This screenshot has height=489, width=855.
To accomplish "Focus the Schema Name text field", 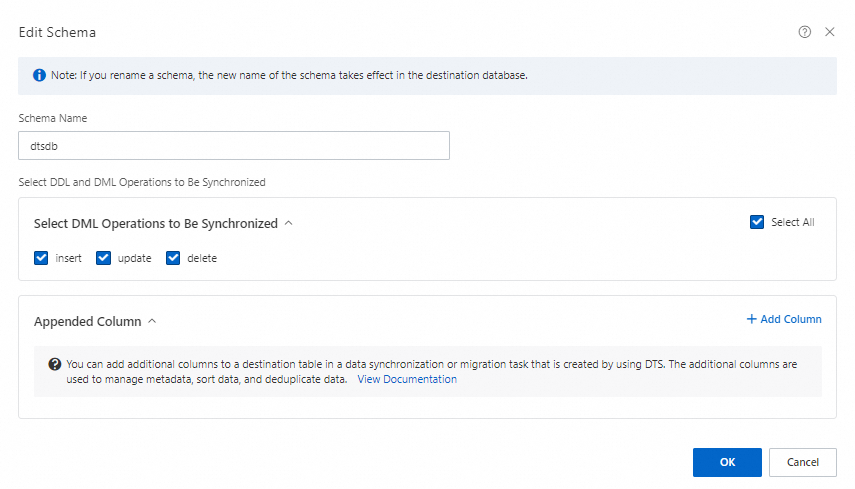I will point(234,145).
